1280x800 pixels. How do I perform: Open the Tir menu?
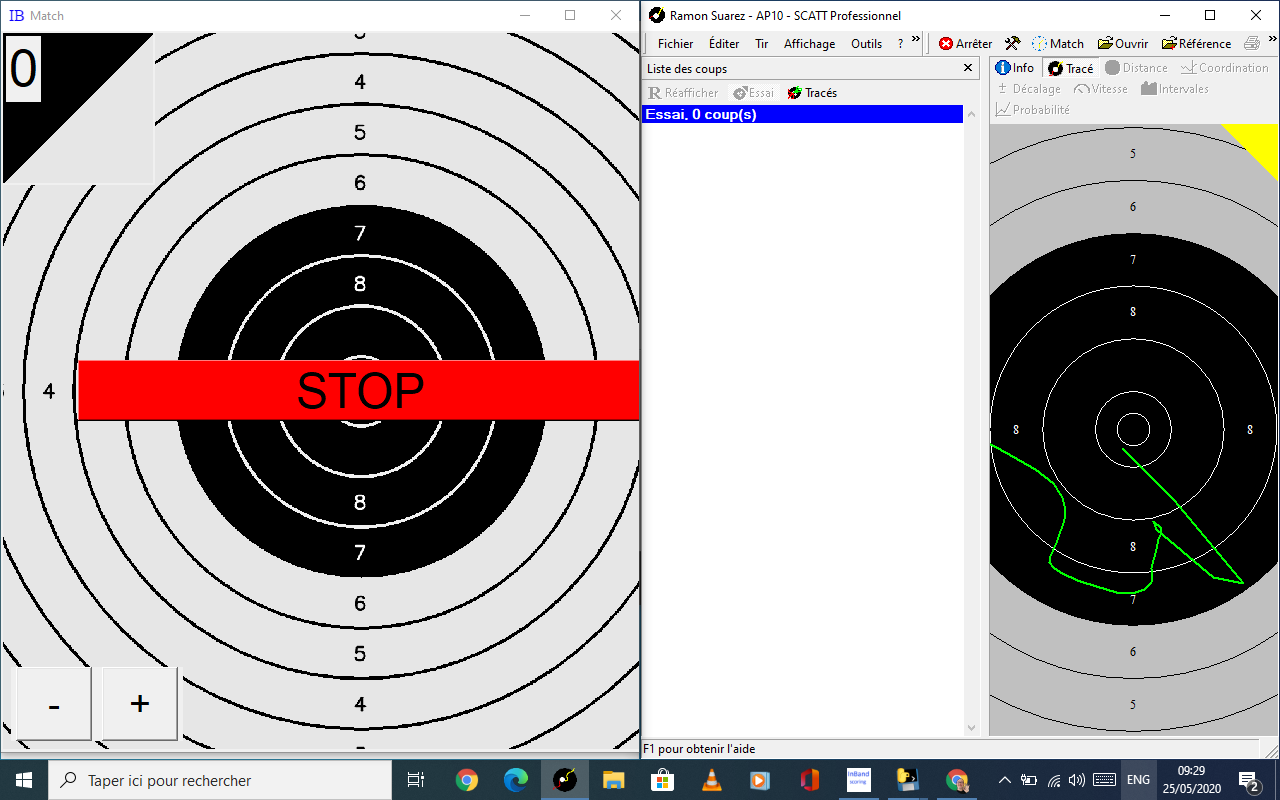coord(762,43)
